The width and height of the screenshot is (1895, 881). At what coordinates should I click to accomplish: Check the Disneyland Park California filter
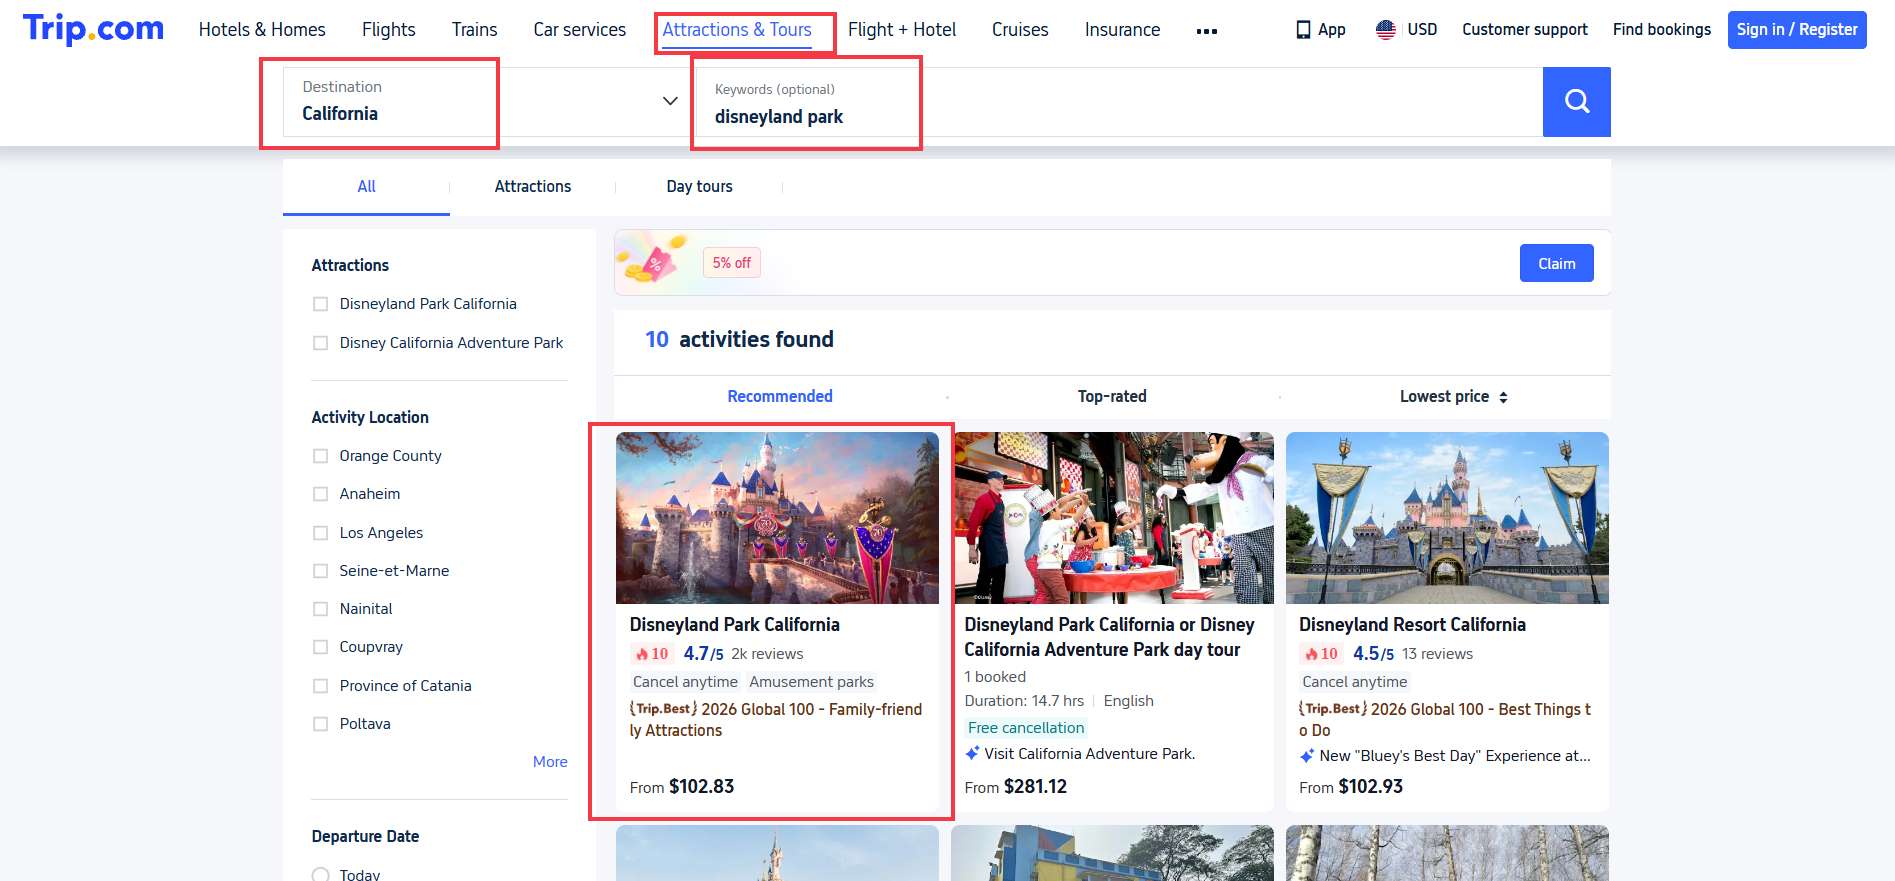click(x=320, y=304)
